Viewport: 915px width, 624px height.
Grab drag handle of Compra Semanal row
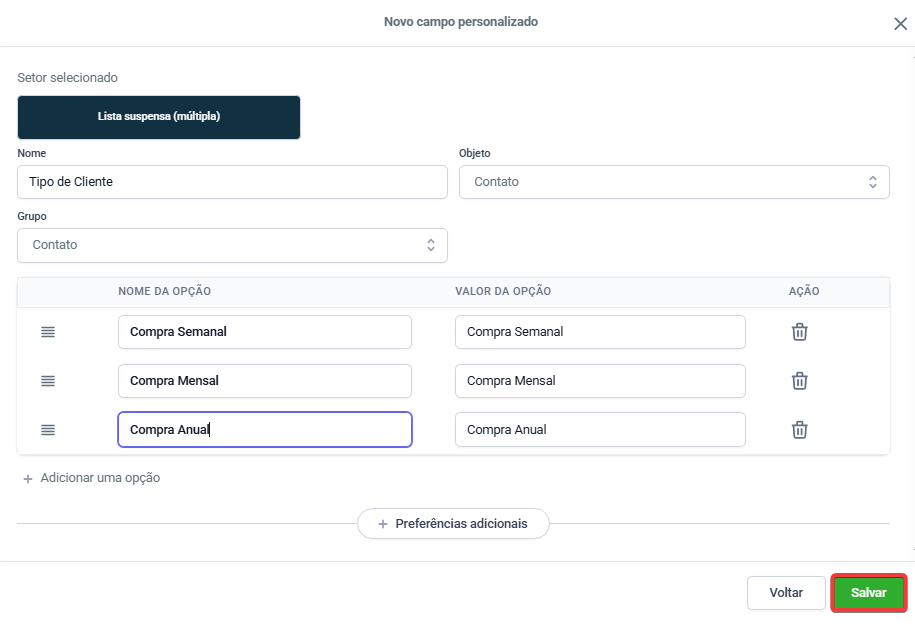[x=48, y=332]
